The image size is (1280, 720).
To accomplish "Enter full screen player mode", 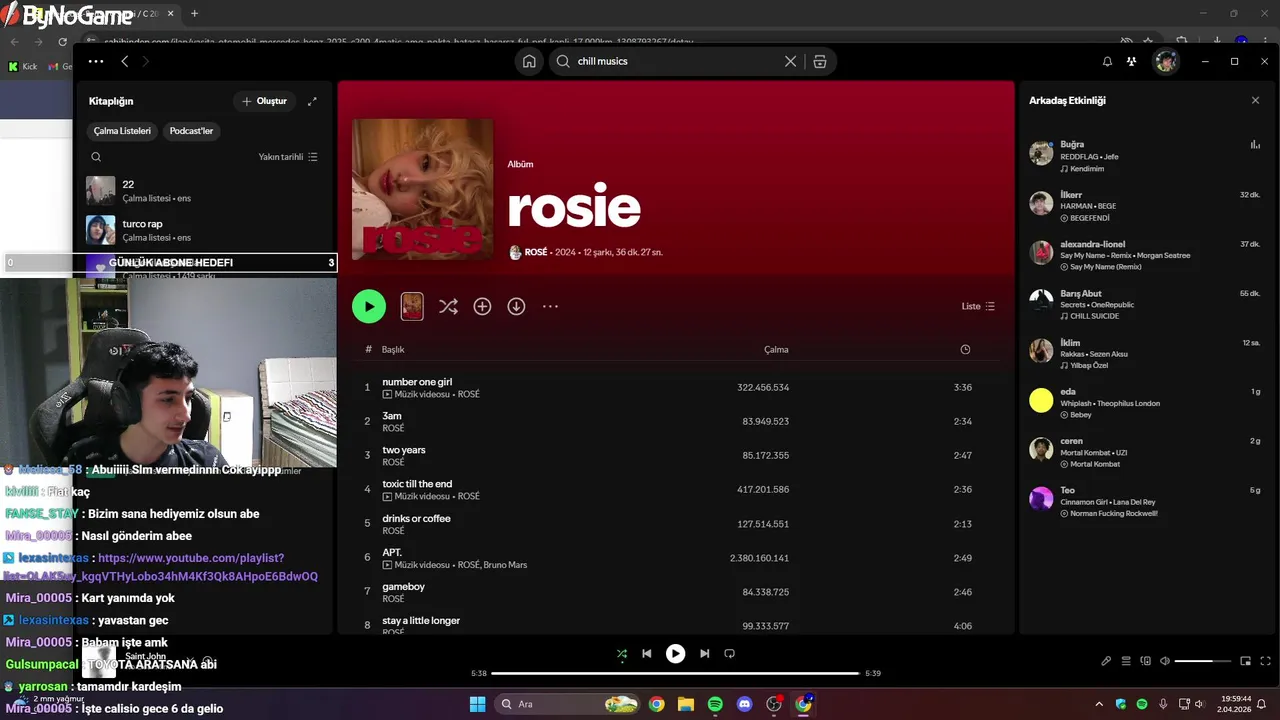I will click(x=1266, y=661).
